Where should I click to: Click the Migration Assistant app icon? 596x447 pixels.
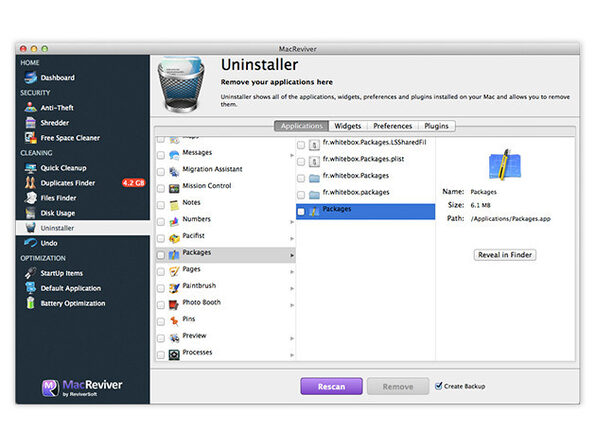[x=174, y=172]
